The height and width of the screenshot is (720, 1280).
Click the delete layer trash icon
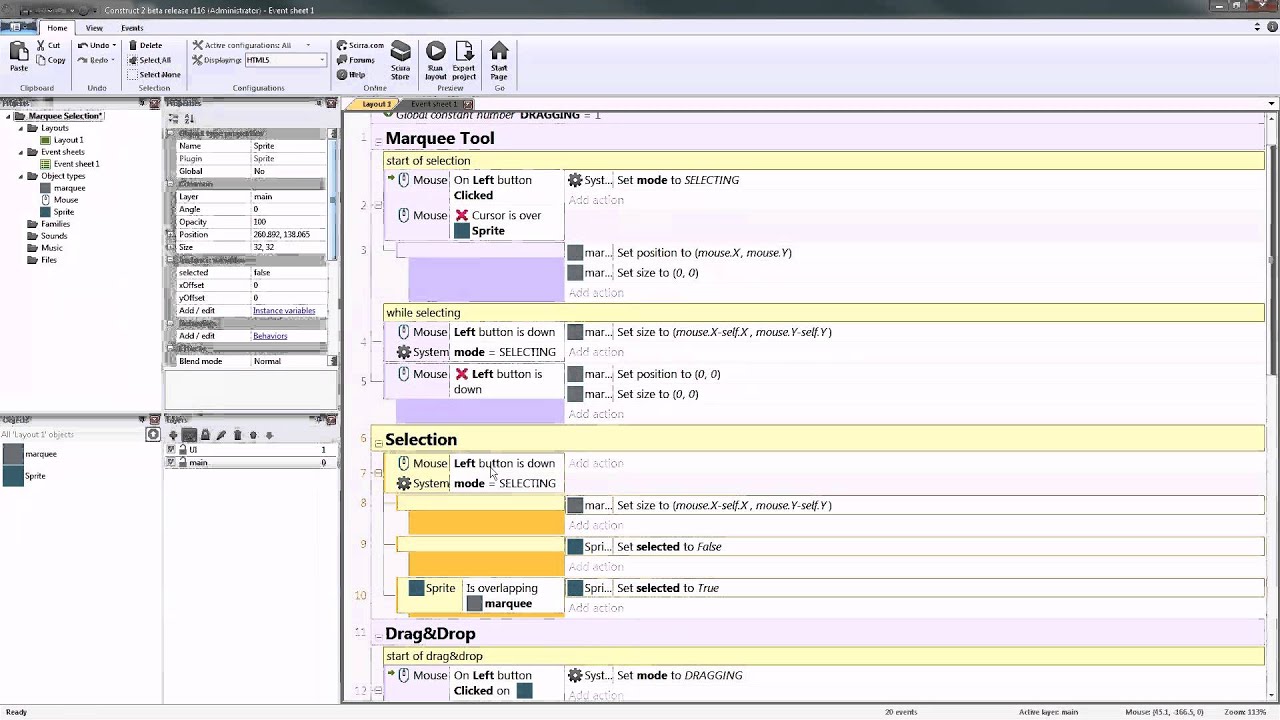point(237,435)
